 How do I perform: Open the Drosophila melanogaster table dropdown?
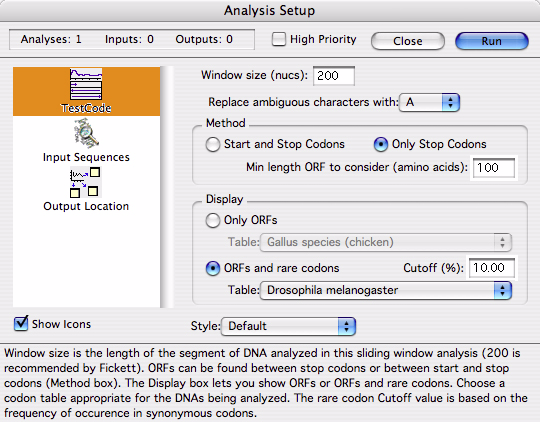point(386,290)
